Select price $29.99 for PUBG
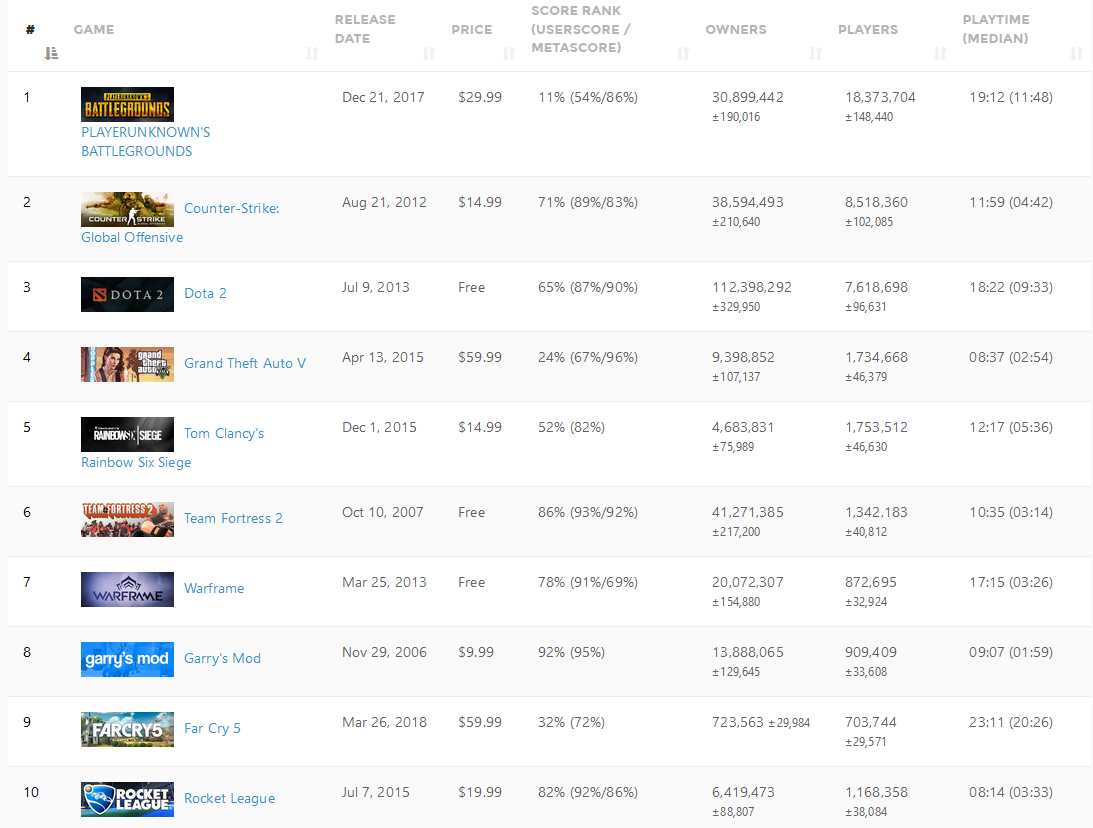 480,98
